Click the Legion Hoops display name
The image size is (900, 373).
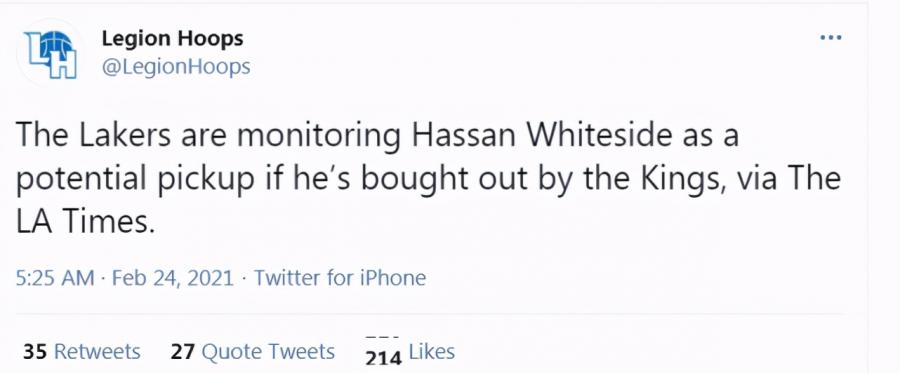[x=173, y=38]
